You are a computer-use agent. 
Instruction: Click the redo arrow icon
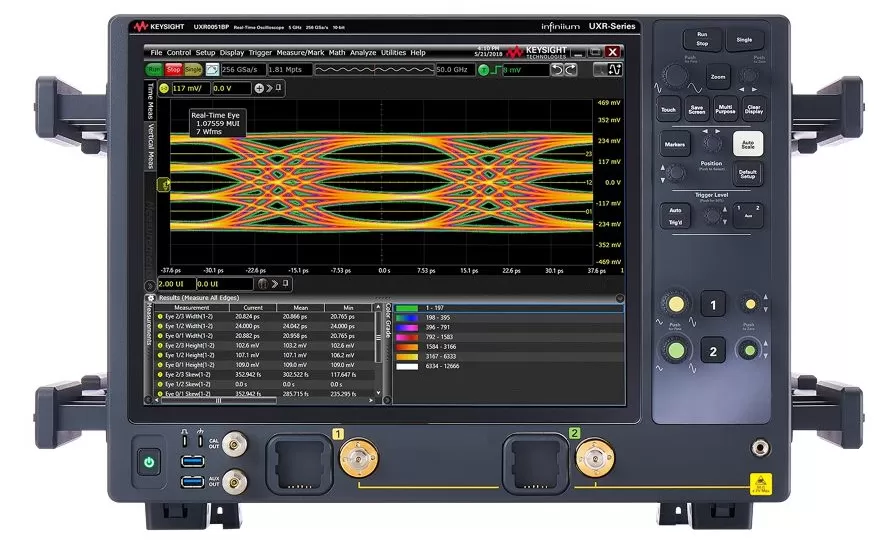570,70
